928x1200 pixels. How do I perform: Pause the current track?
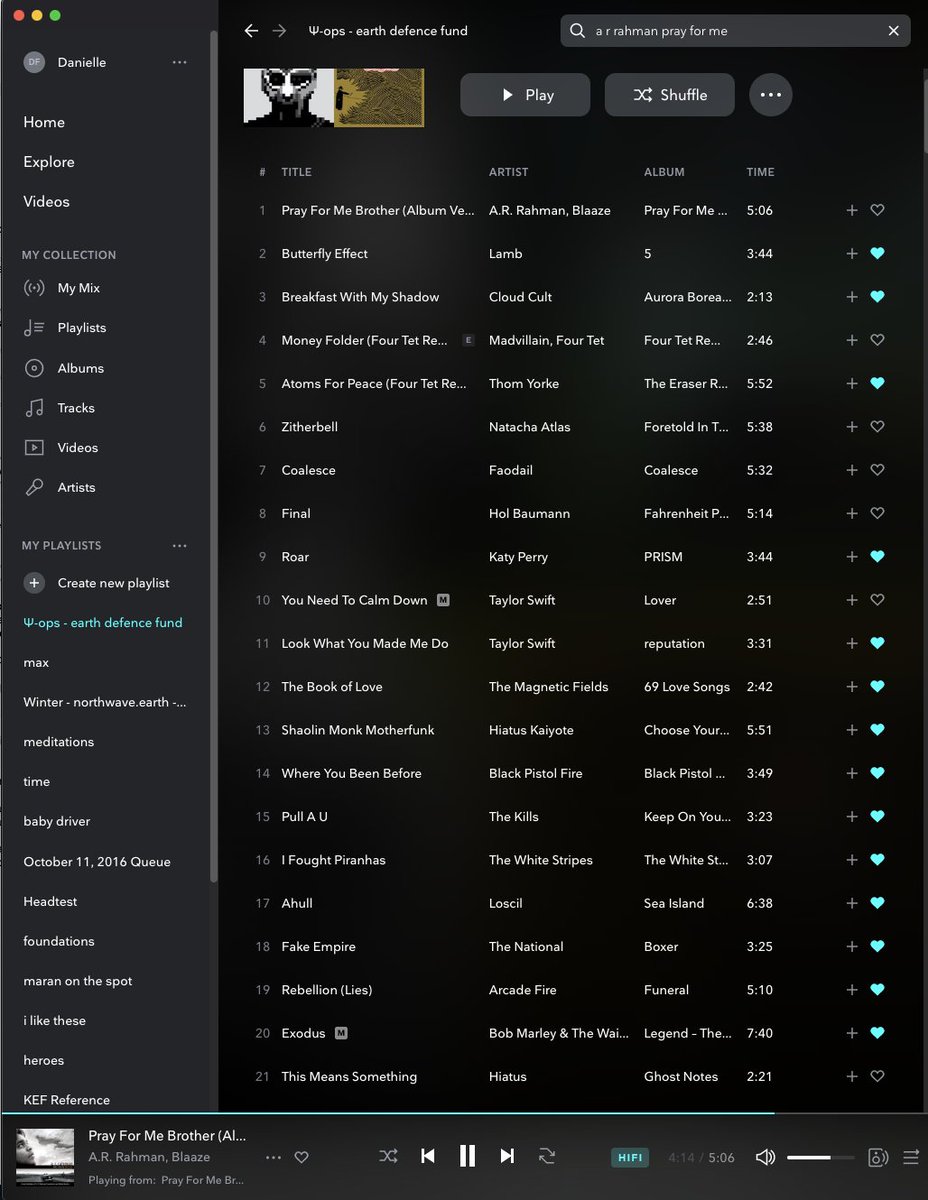[467, 1156]
